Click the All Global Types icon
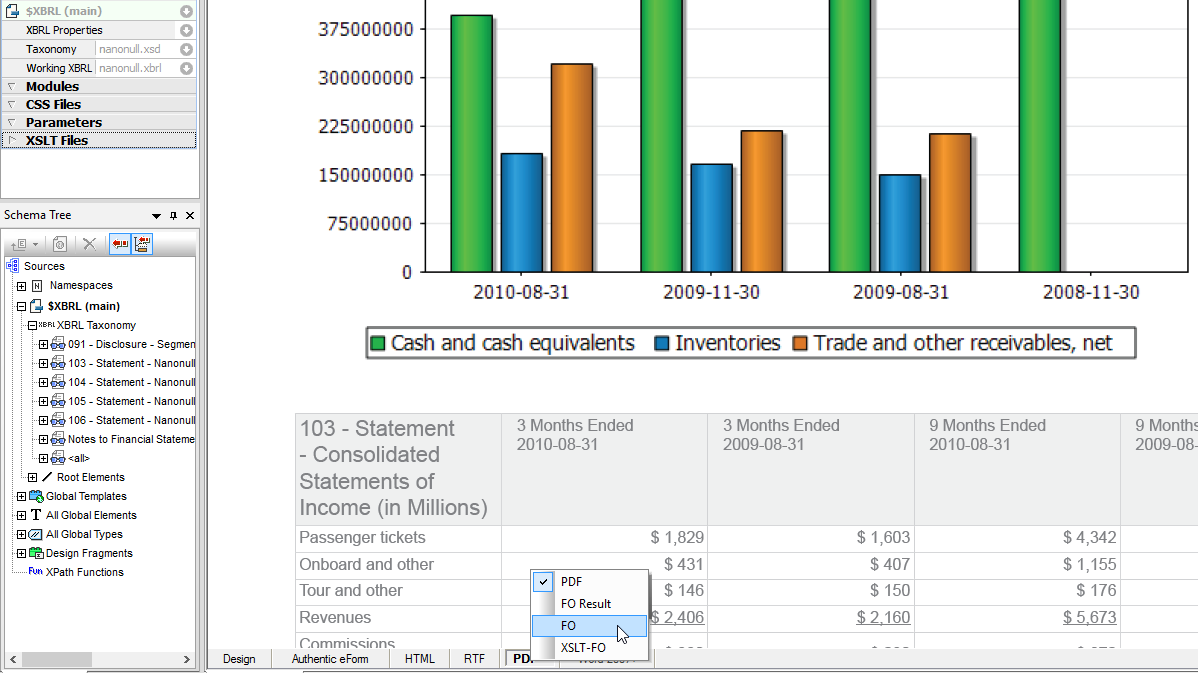This screenshot has width=1198, height=673. pos(36,534)
